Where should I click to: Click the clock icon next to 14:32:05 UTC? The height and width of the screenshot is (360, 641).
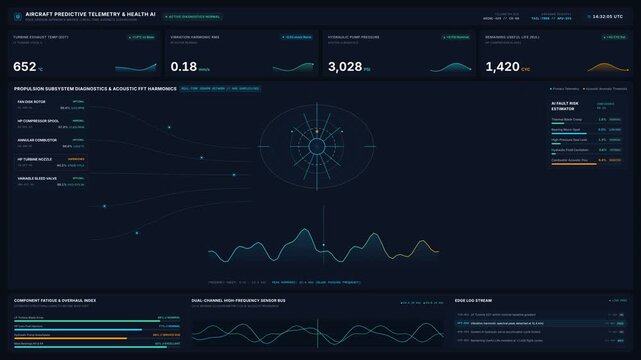click(589, 17)
